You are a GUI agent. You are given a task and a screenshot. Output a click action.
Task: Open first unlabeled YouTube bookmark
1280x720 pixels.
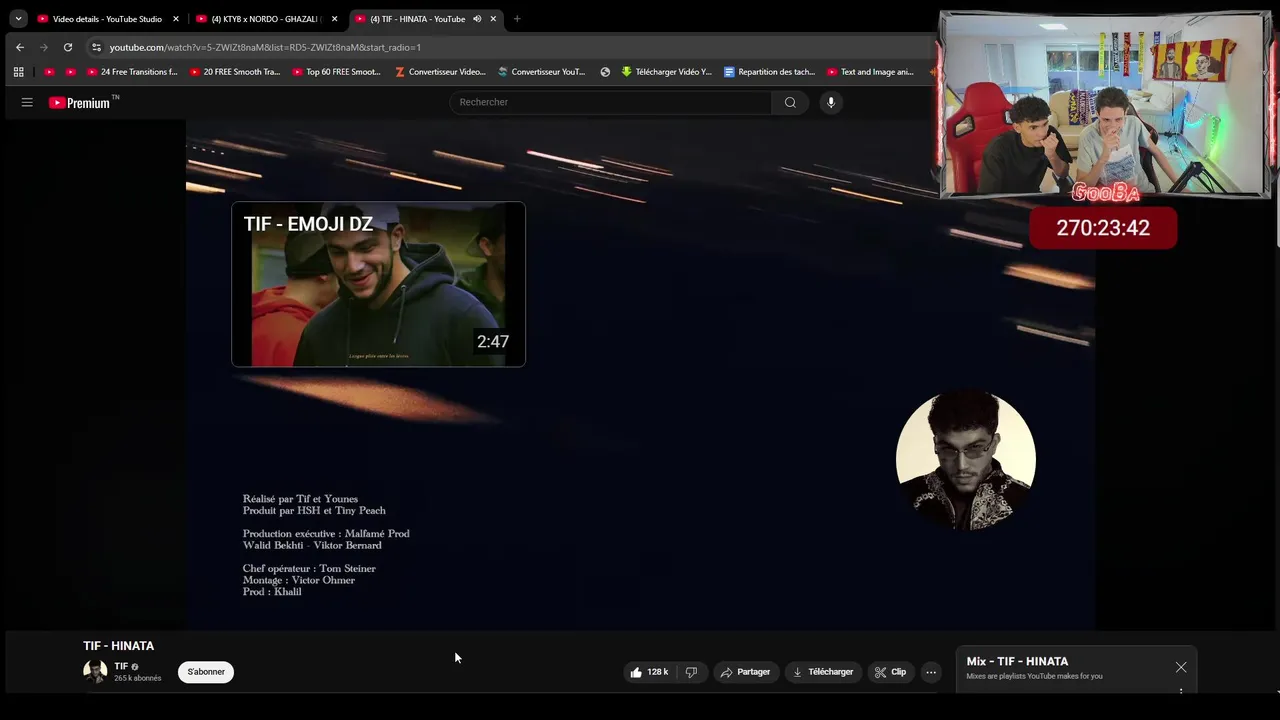click(x=49, y=72)
